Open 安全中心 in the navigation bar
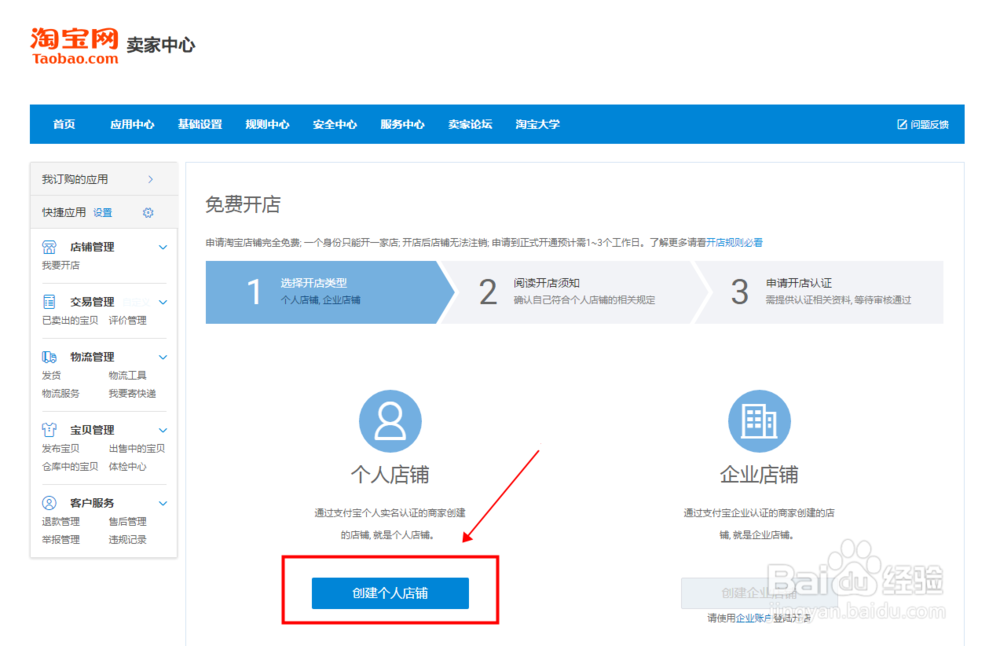Viewport: 1000px width, 646px height. click(x=335, y=124)
